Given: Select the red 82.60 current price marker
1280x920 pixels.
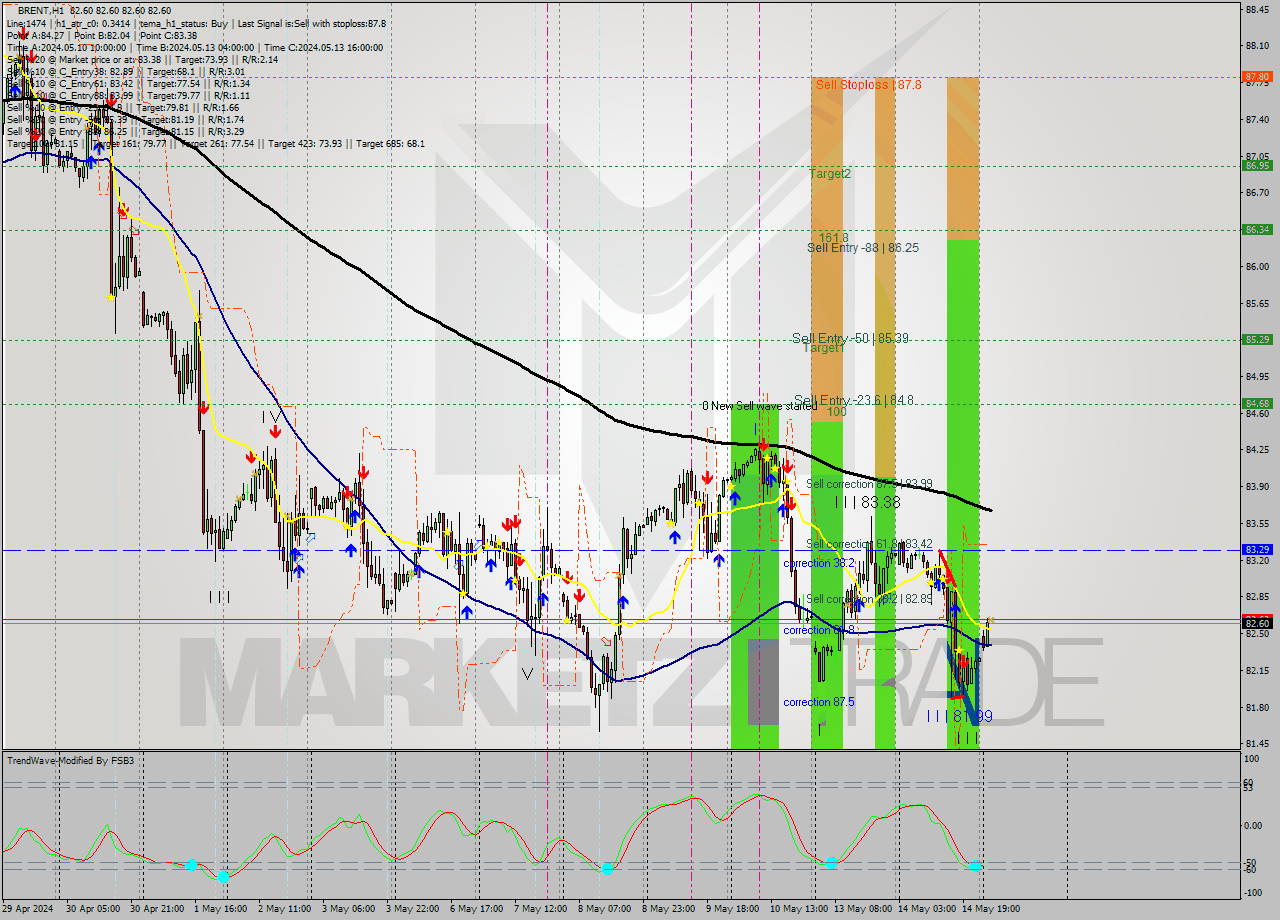Looking at the screenshot, I should pyautogui.click(x=1259, y=620).
